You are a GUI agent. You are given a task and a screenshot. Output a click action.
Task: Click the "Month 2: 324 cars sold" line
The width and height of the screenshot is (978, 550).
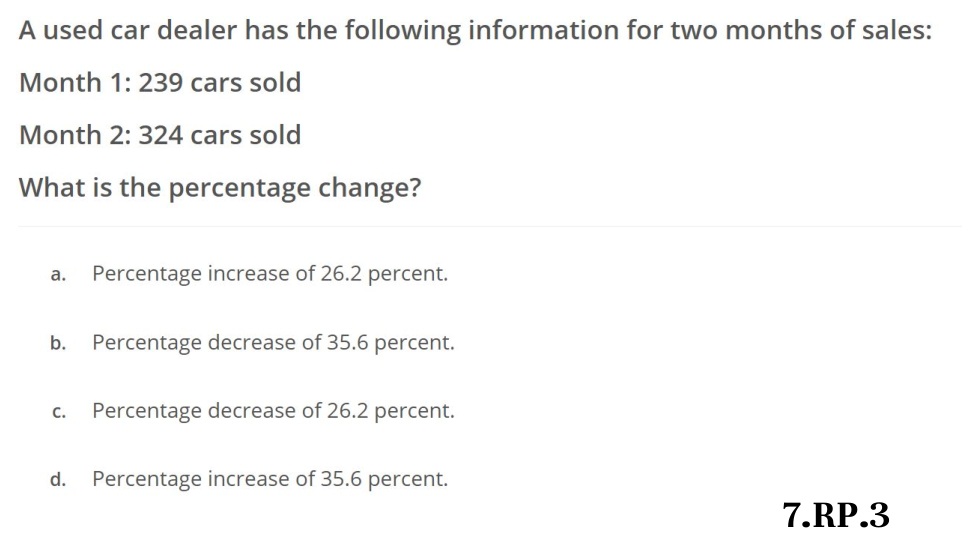tap(160, 135)
